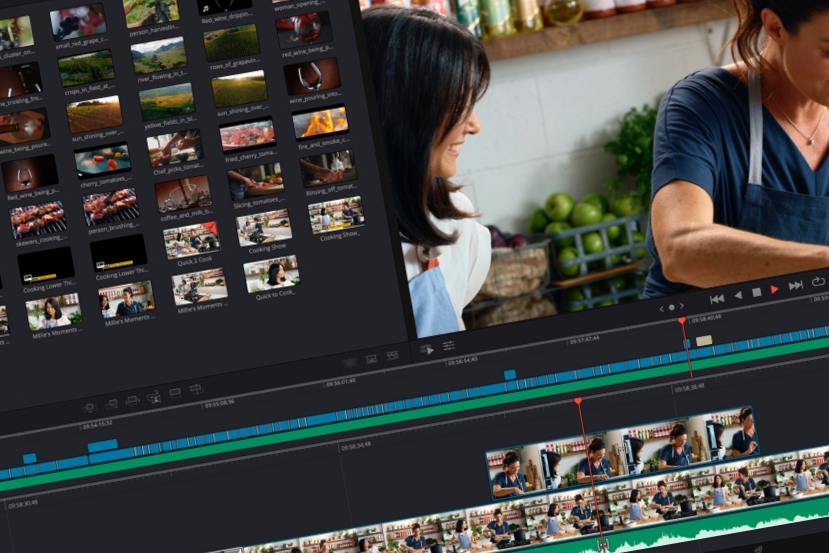Screen dimensions: 829x553
Task: Select the fire_and_smoke clip thumbnail
Action: click(320, 122)
